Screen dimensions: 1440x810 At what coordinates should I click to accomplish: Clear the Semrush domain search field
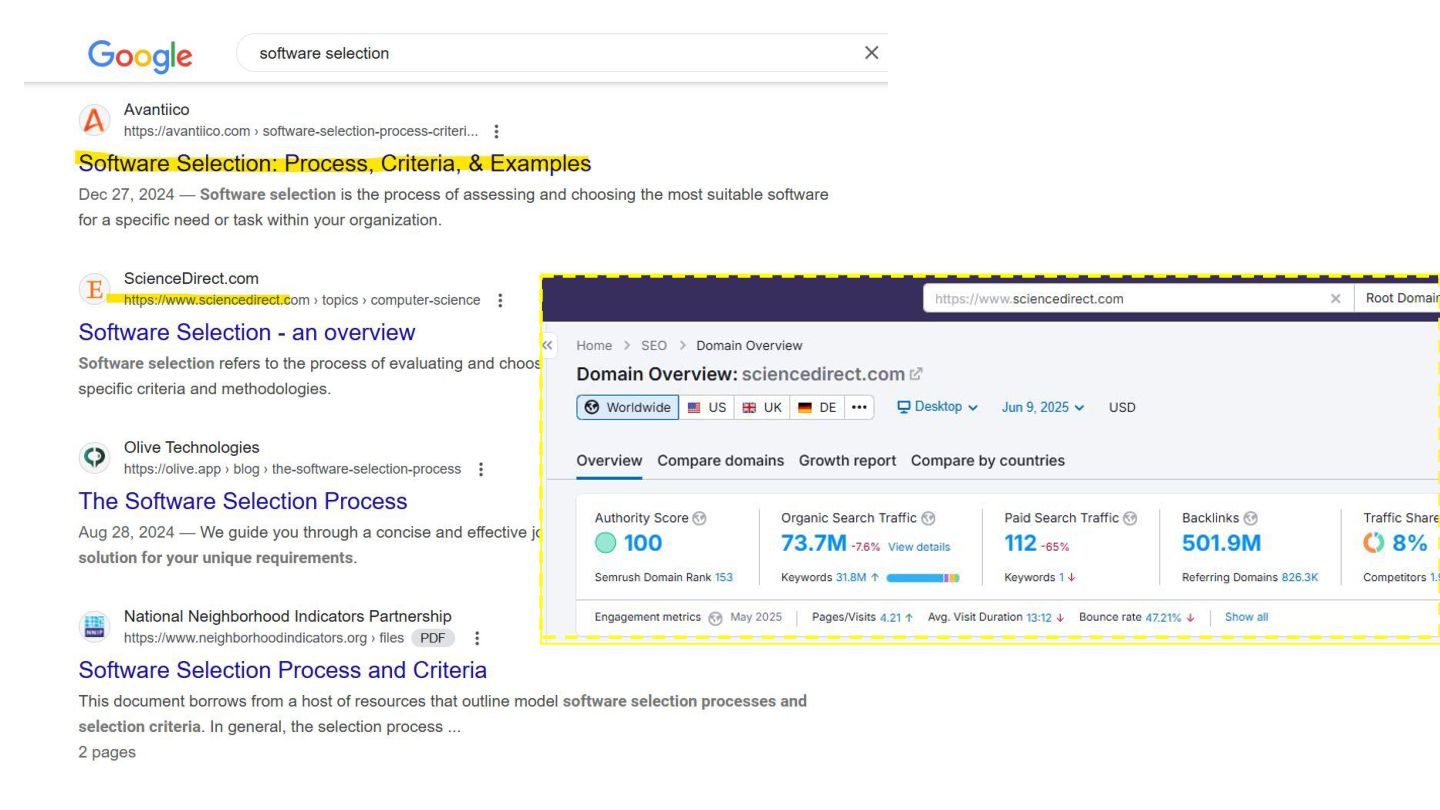(x=1336, y=299)
